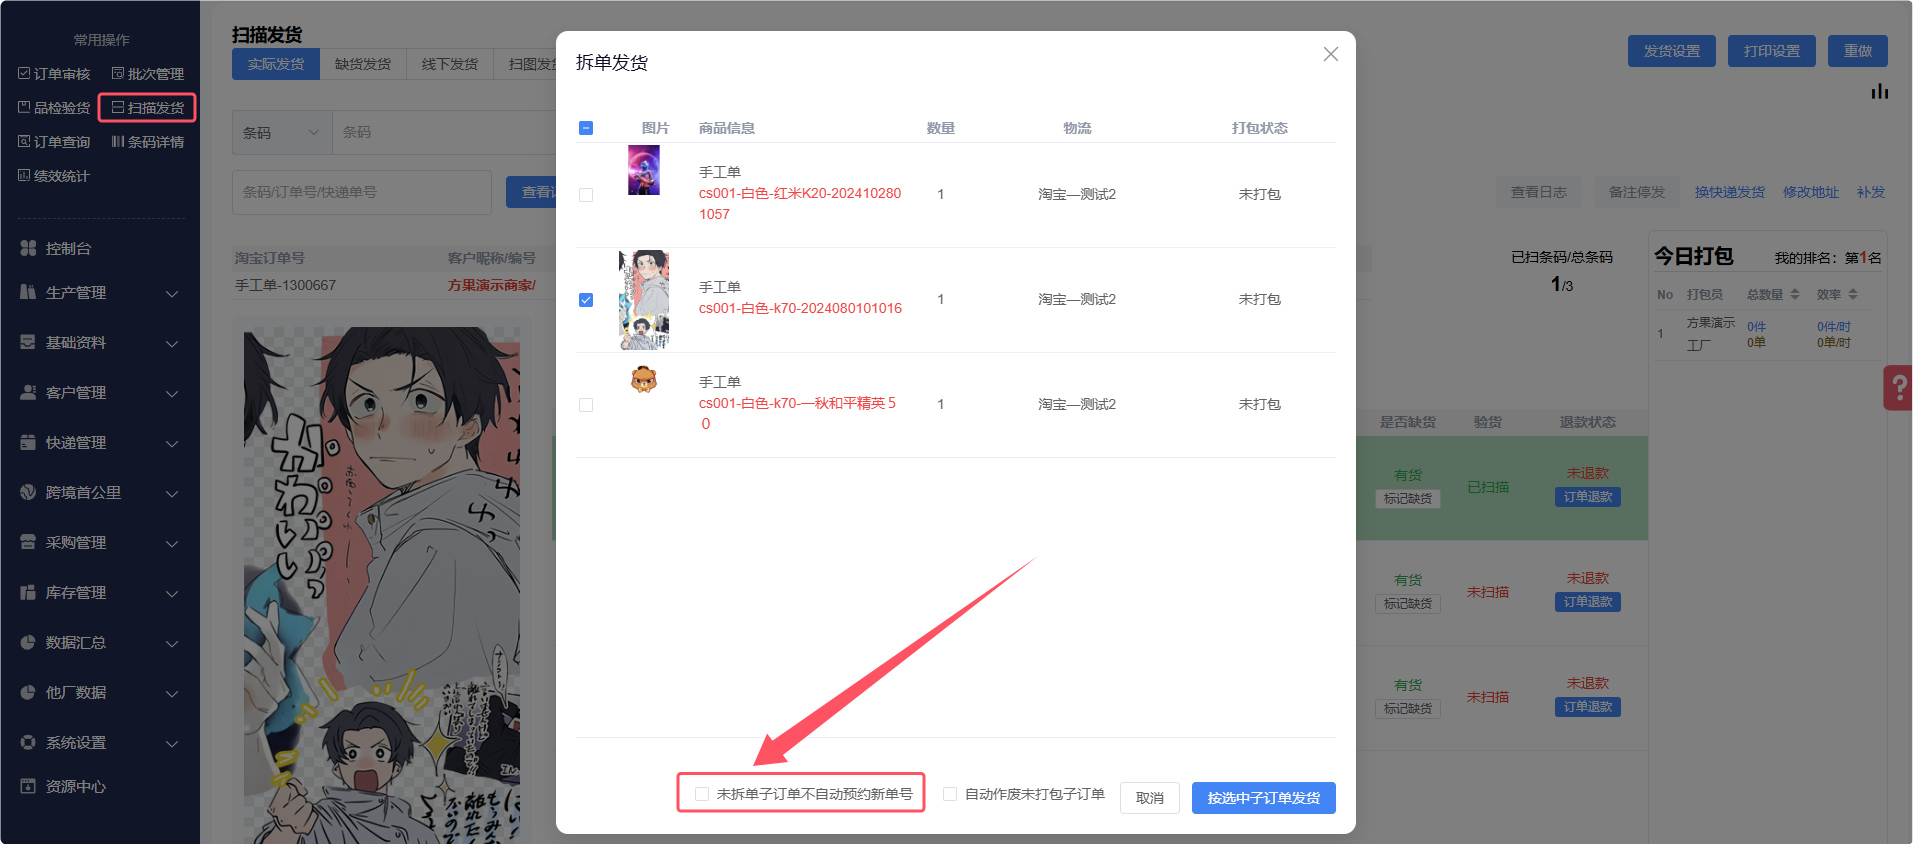
Task: Click the 查看日志 button
Action: pyautogui.click(x=1539, y=192)
